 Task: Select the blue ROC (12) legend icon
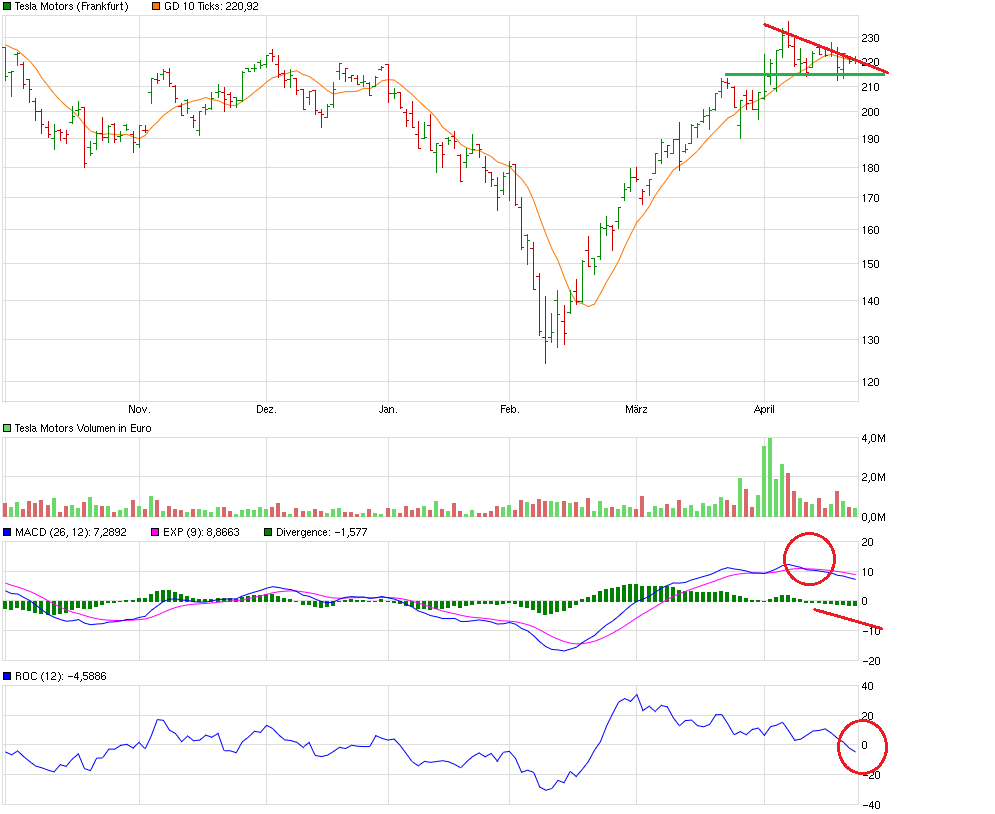click(9, 675)
